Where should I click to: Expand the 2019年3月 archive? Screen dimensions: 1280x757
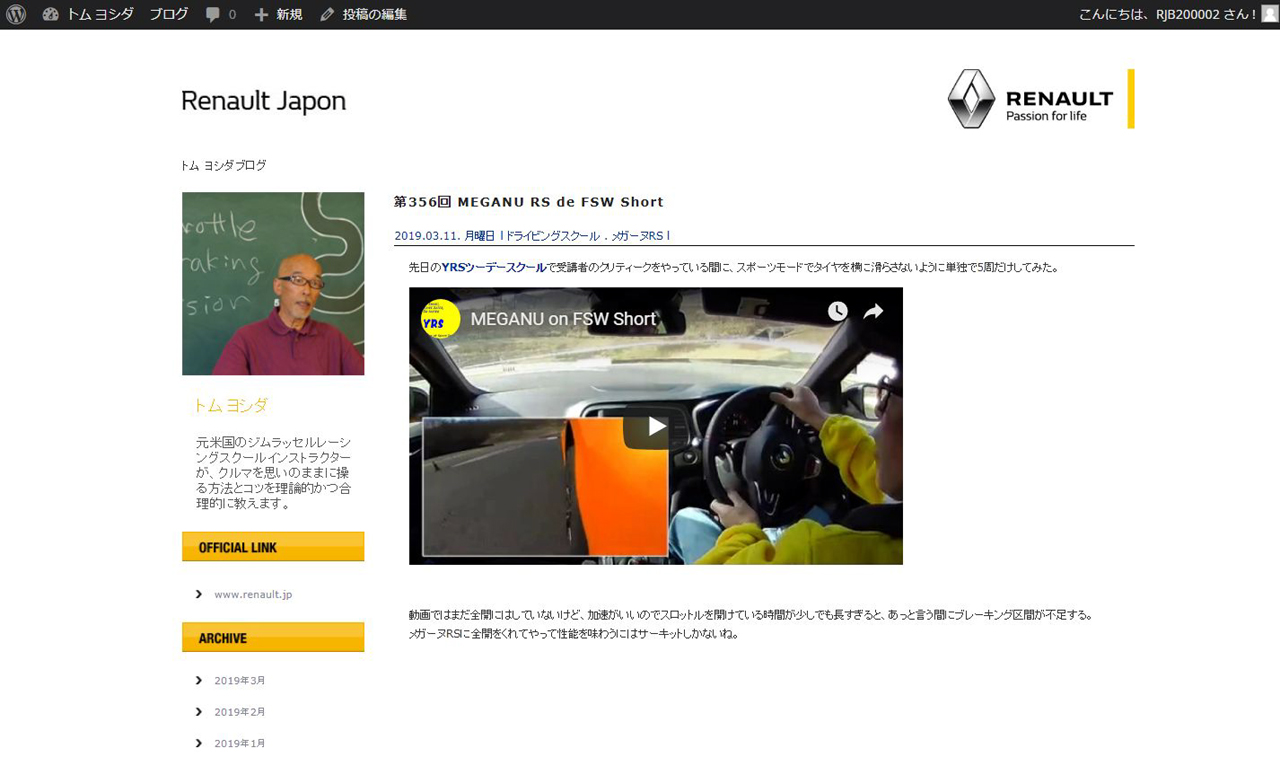point(239,681)
